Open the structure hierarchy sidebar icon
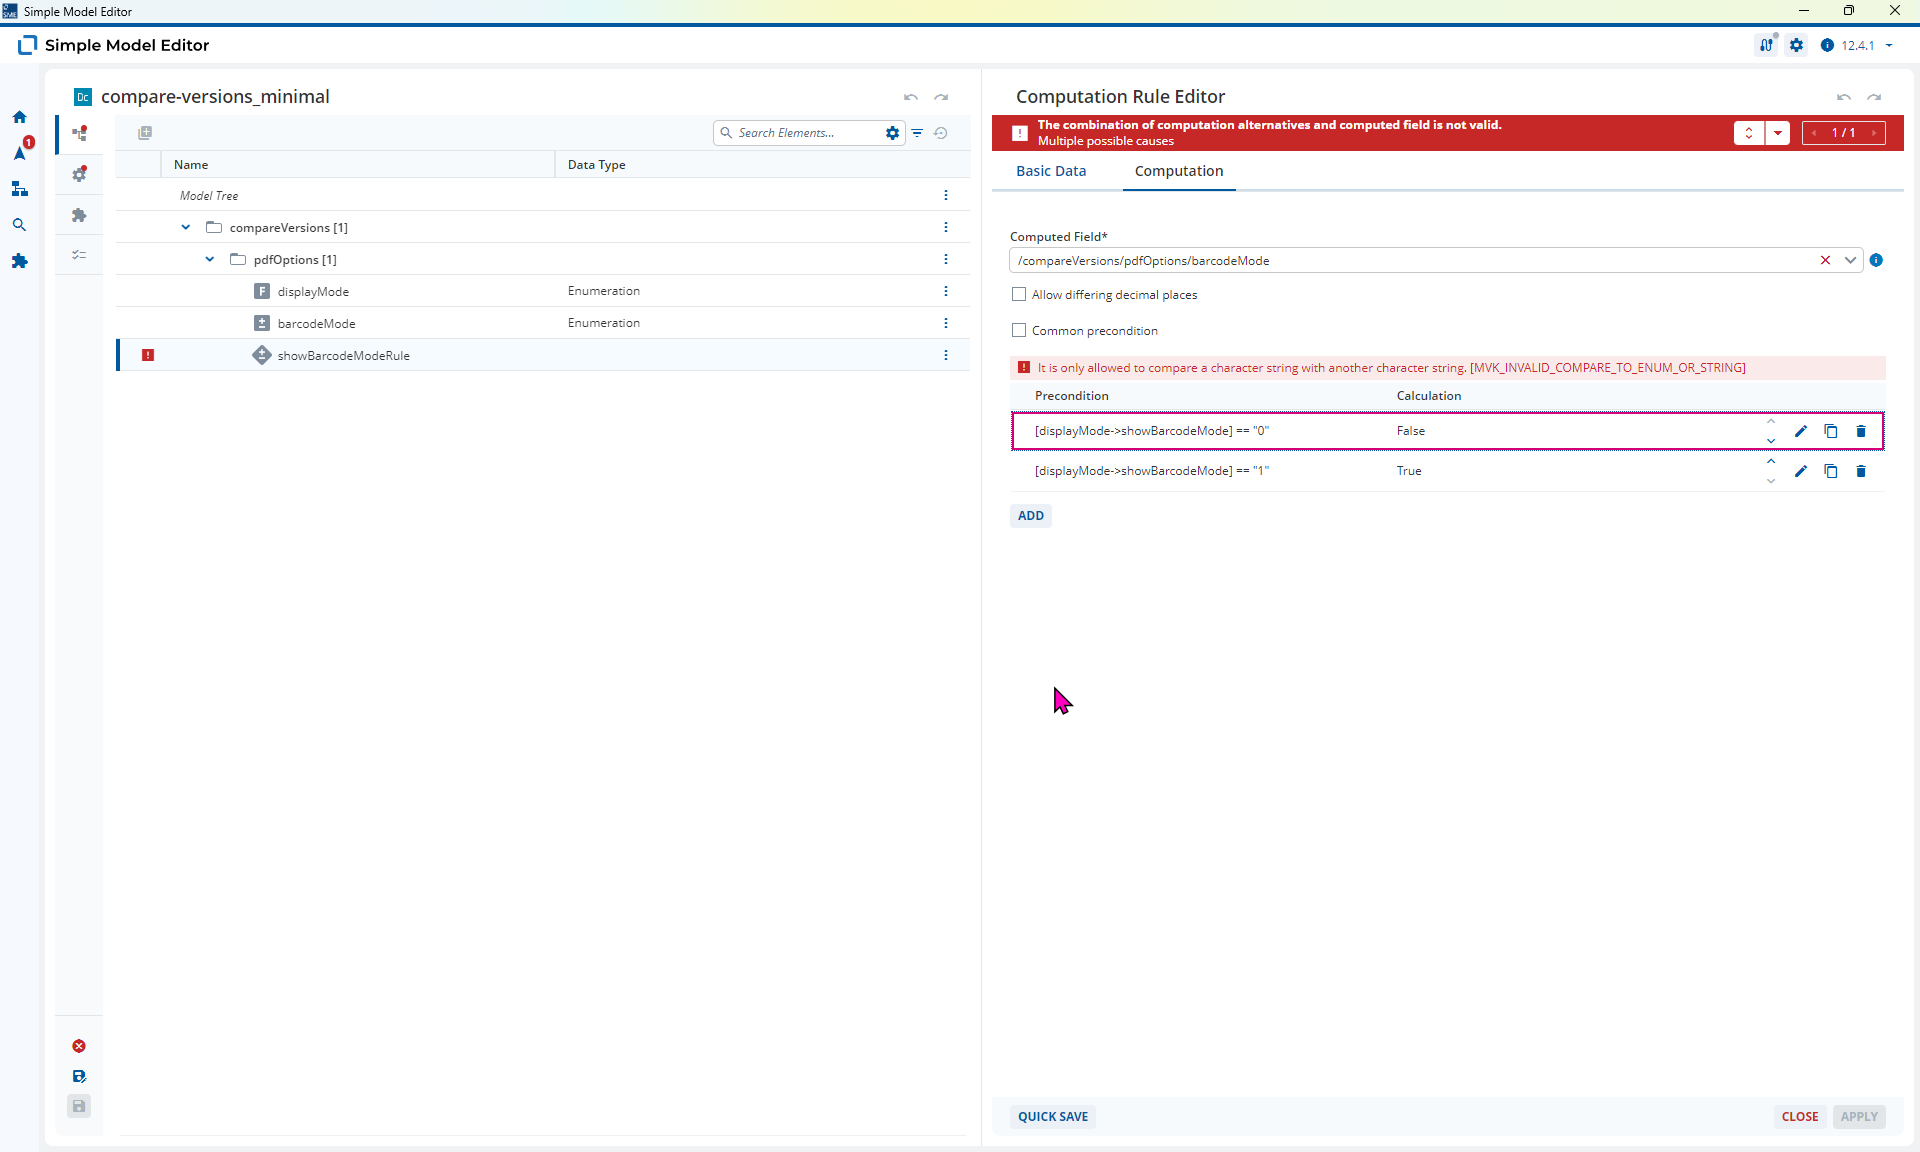Screen dimensions: 1920x1152 [19, 189]
